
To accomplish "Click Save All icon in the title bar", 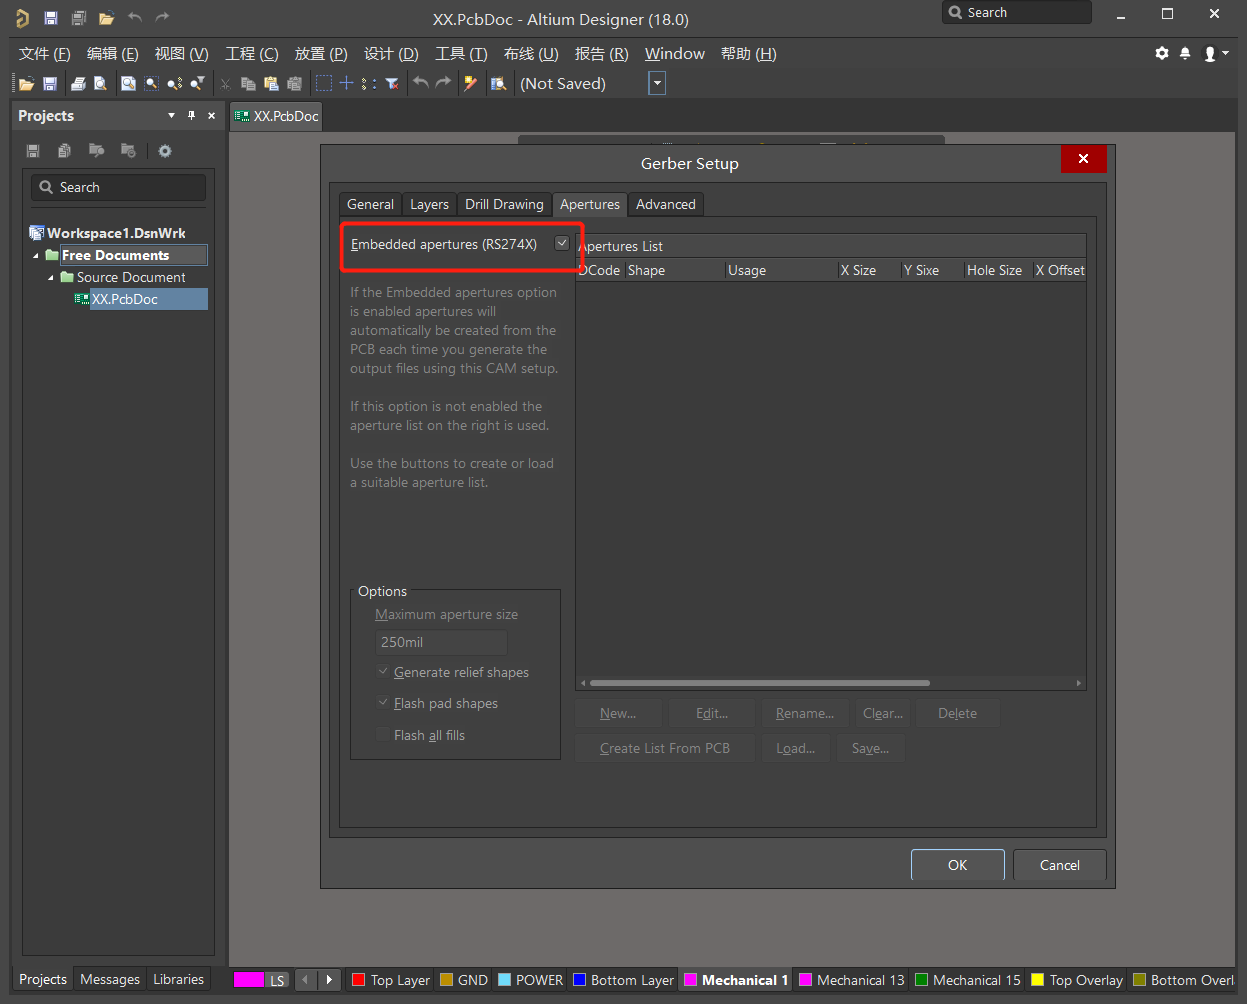I will pyautogui.click(x=79, y=18).
